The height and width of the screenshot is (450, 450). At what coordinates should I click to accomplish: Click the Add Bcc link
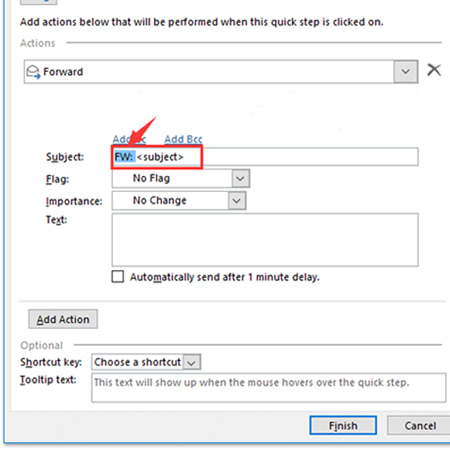coord(183,139)
